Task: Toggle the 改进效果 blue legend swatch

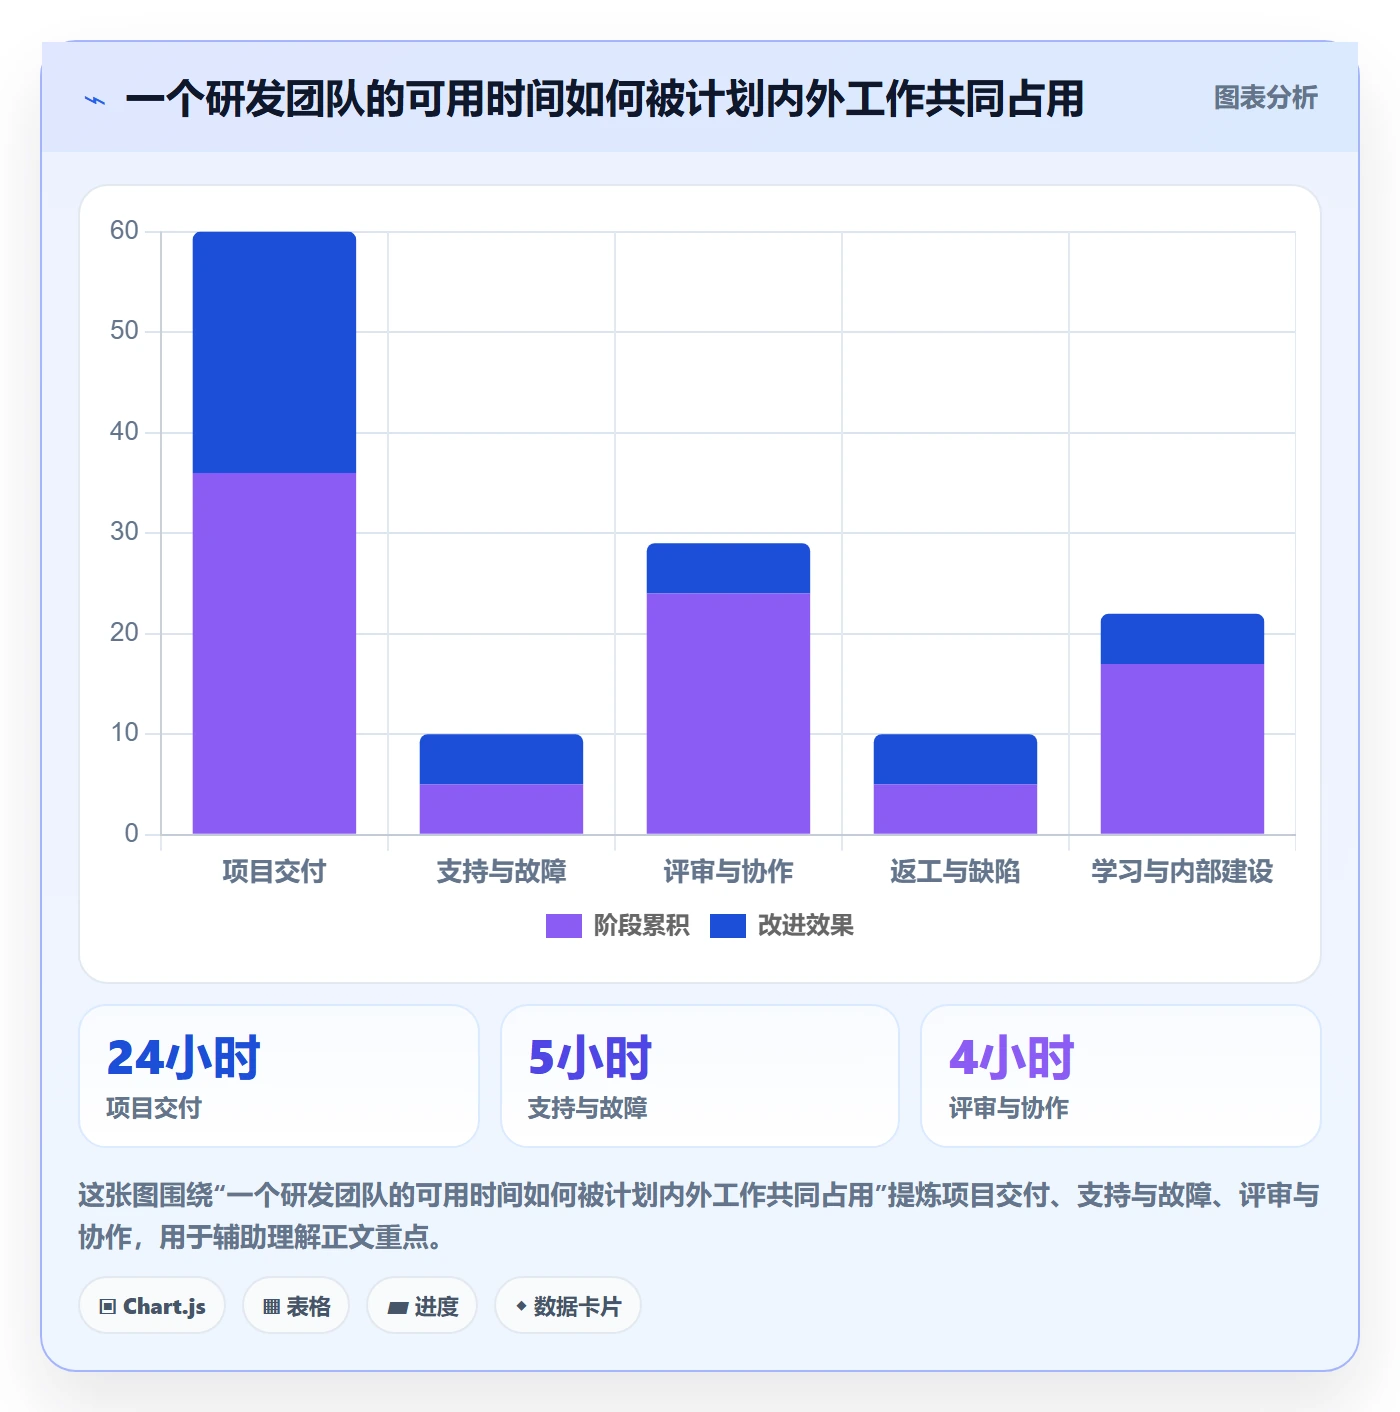Action: tap(727, 926)
